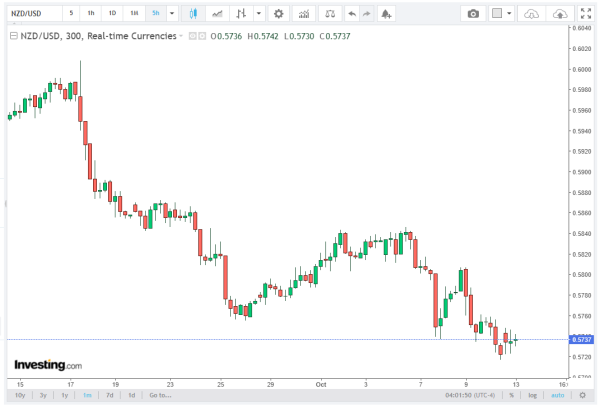Click the compare symbols scale icon
Image resolution: width=600 pixels, height=408 pixels.
tap(329, 14)
